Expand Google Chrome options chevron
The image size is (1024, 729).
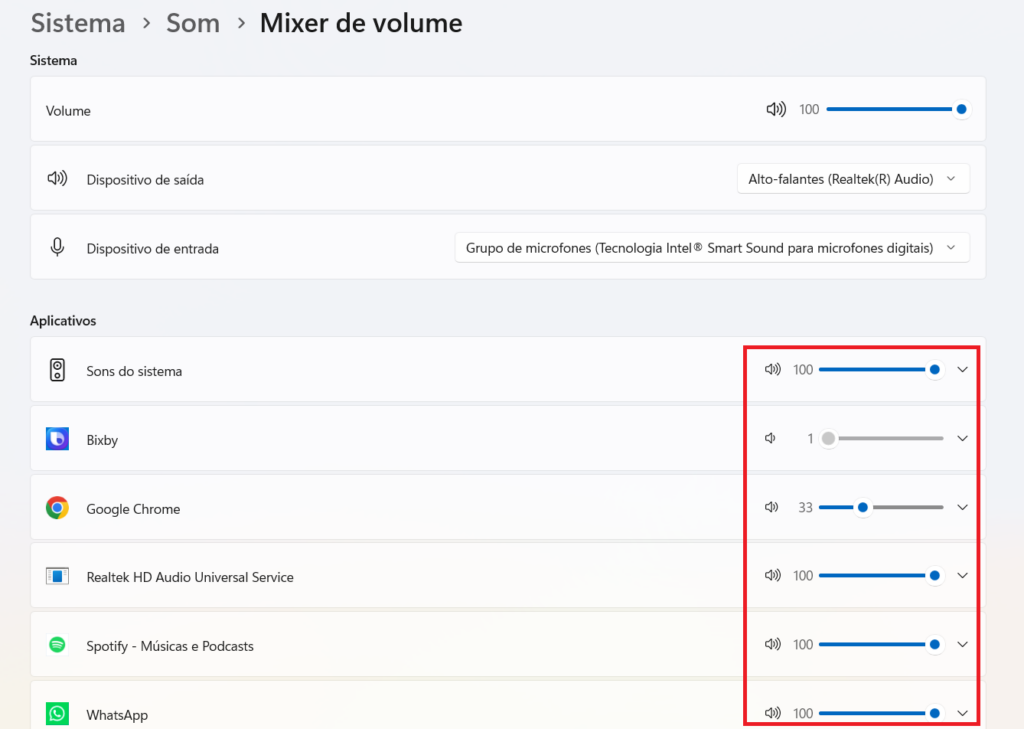(x=962, y=507)
